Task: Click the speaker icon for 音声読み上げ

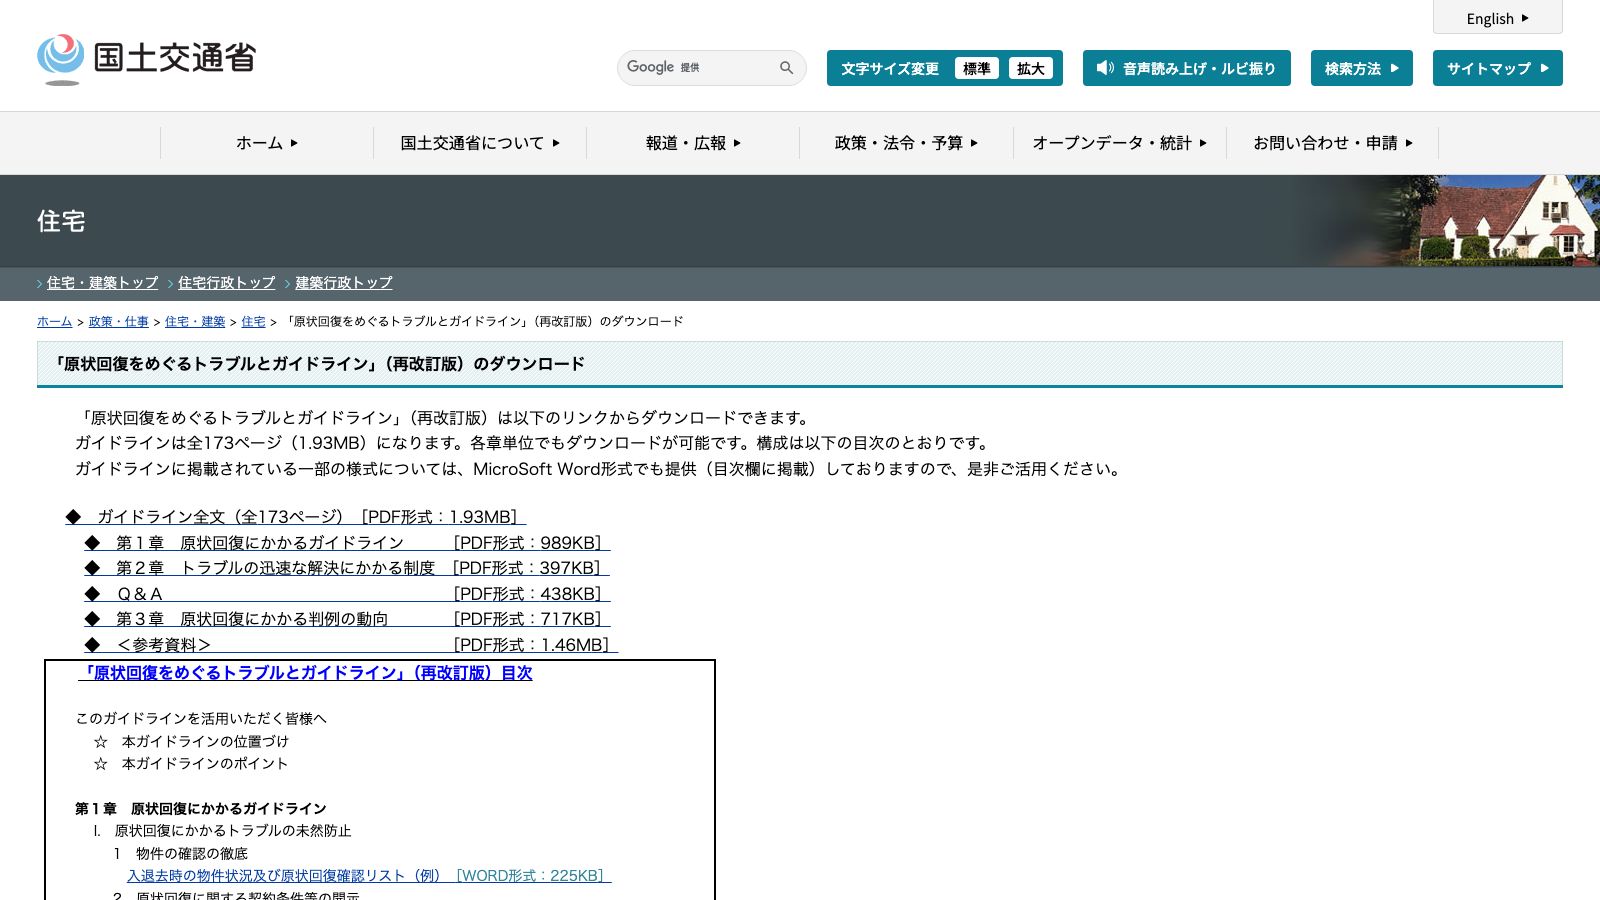Action: [1105, 68]
